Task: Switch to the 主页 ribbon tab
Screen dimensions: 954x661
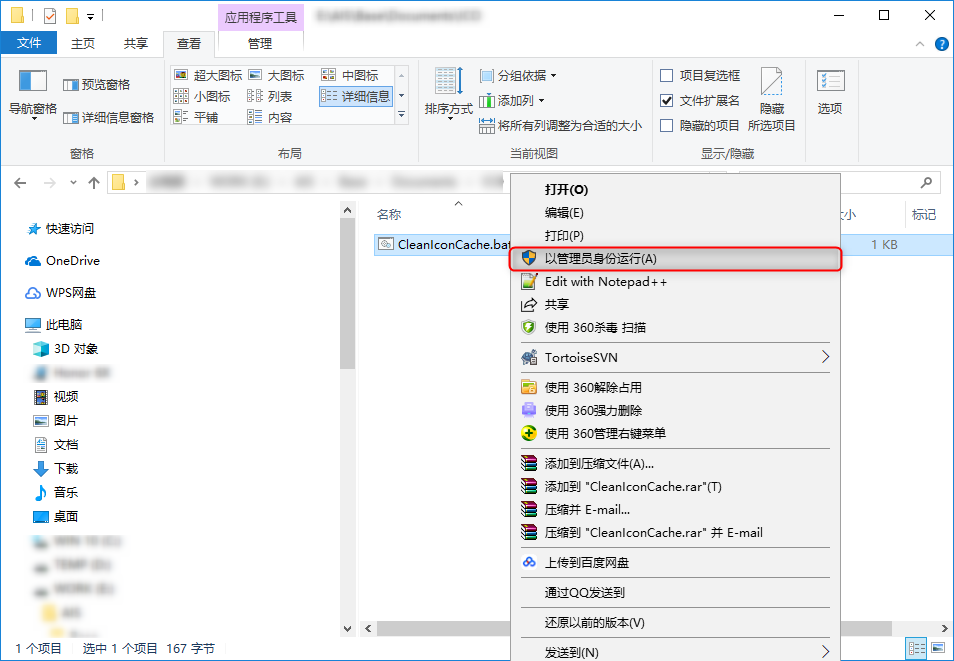Action: (x=84, y=43)
